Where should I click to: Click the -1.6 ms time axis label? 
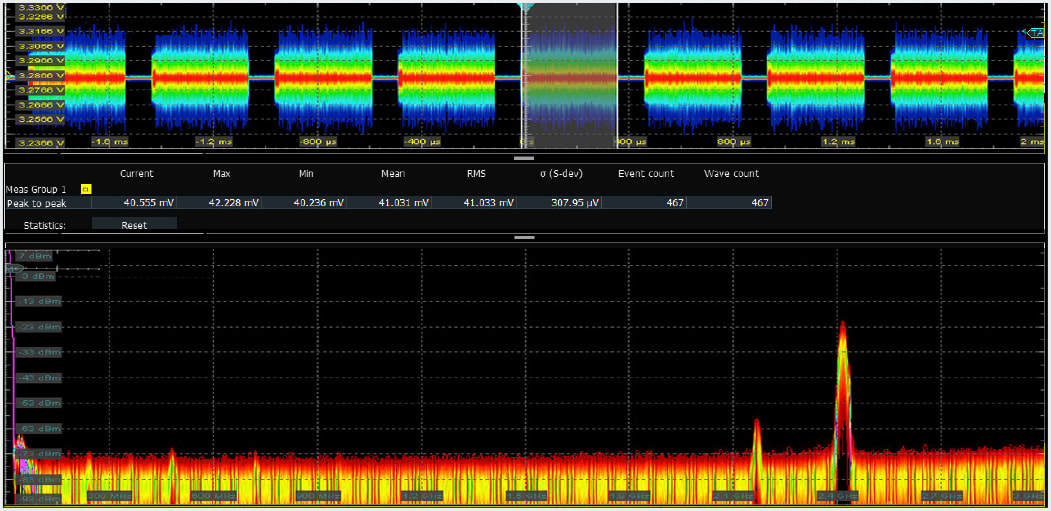[109, 142]
